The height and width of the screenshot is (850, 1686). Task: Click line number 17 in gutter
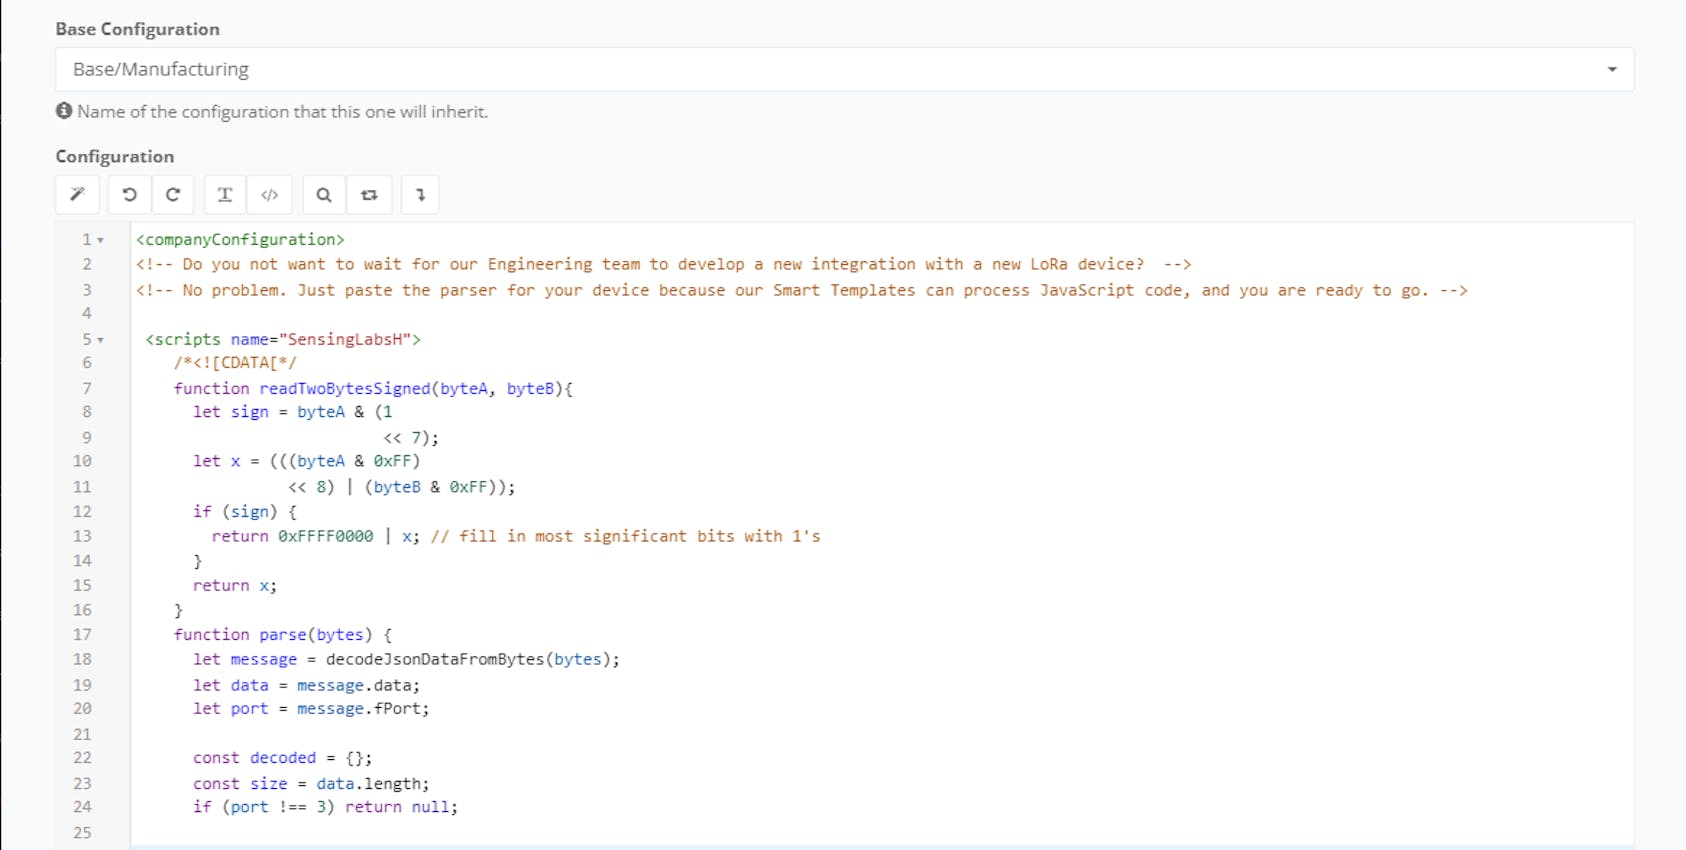[x=82, y=635]
